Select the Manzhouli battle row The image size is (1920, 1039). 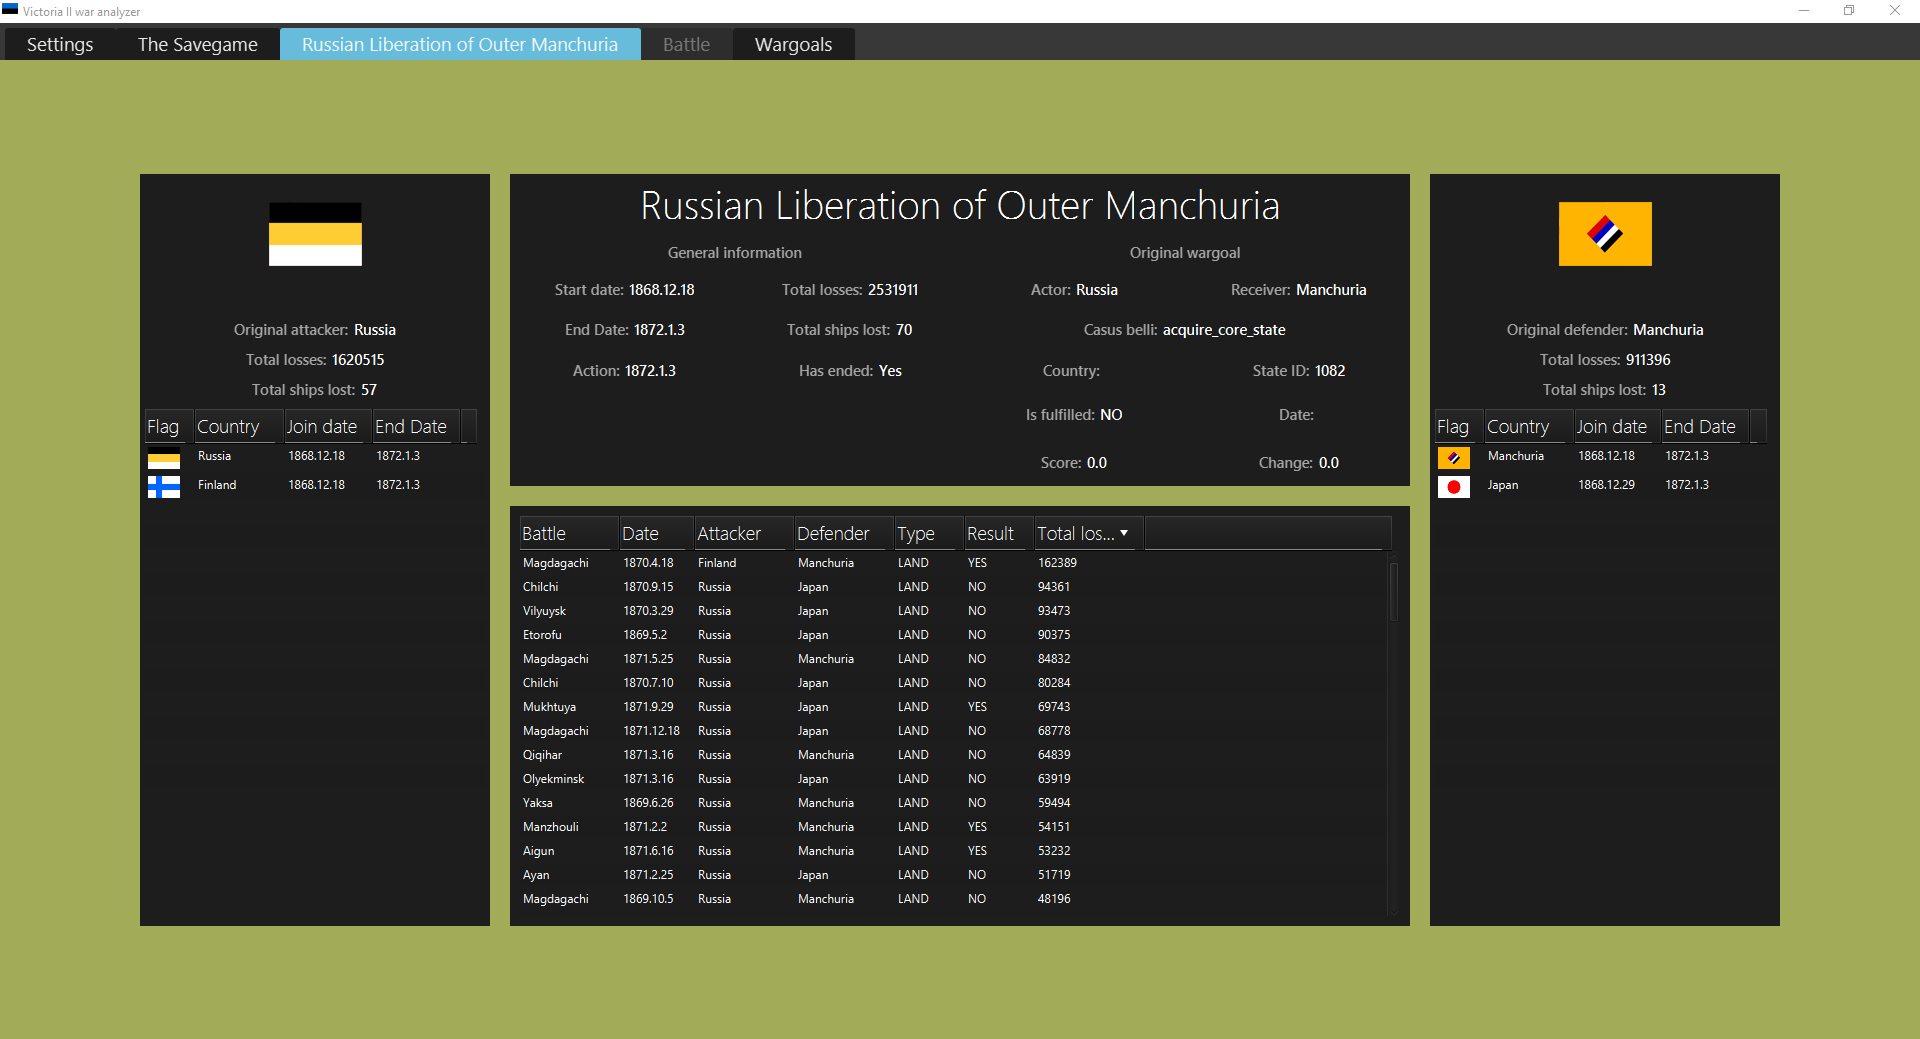coord(954,827)
